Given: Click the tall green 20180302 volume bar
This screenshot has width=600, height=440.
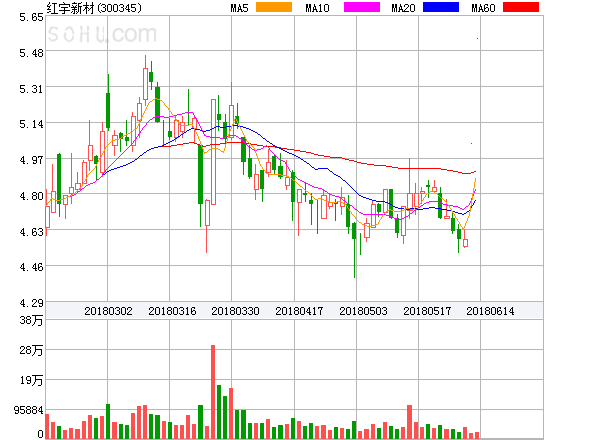Looking at the screenshot, I should pyautogui.click(x=108, y=421).
